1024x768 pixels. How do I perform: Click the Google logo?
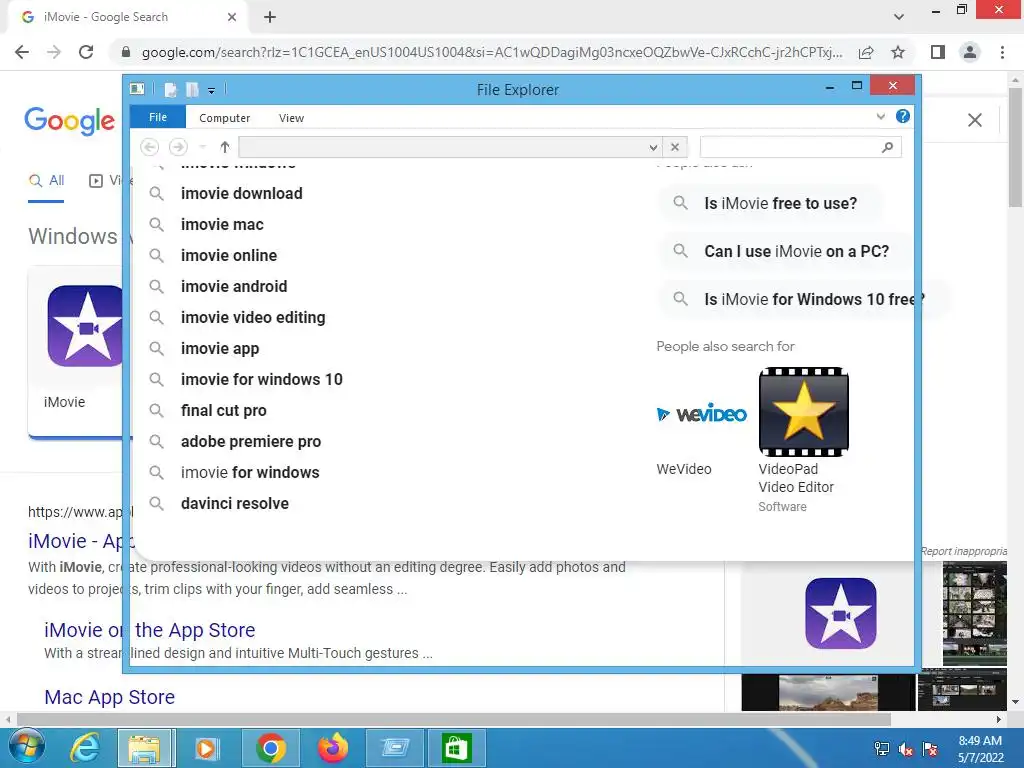click(69, 121)
